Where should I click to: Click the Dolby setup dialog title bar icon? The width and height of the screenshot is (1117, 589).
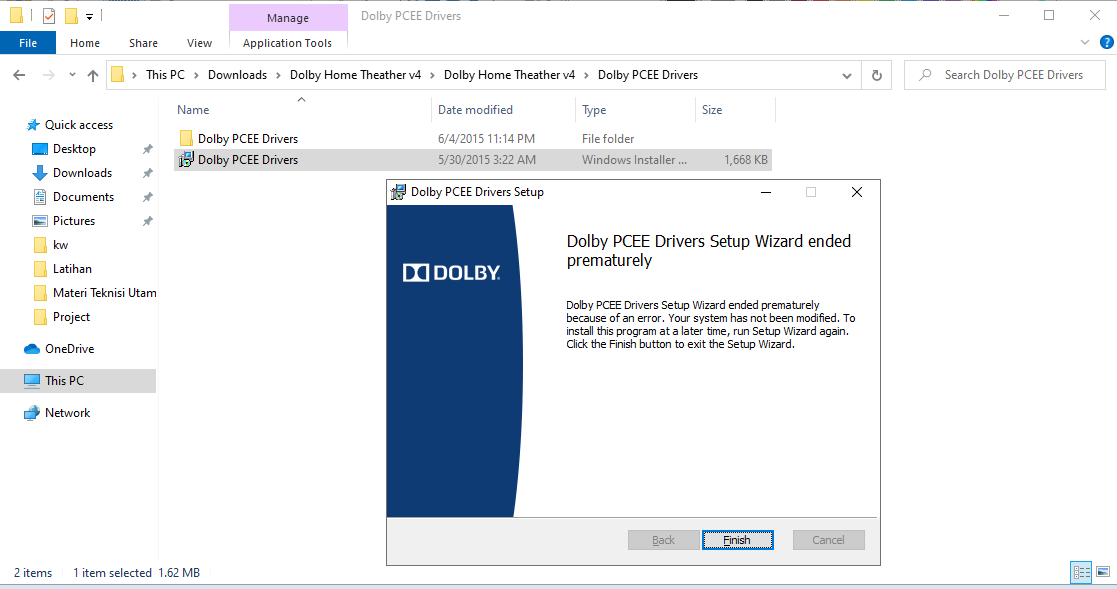398,192
